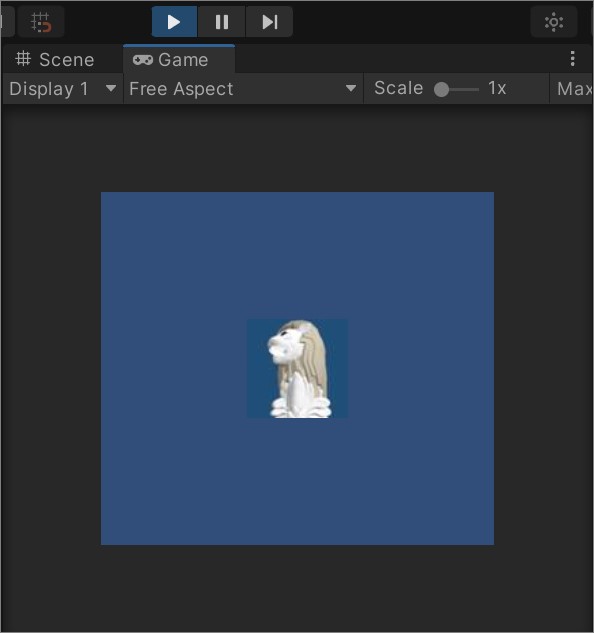The width and height of the screenshot is (594, 633).
Task: Click the Scale slider handle
Action: click(x=441, y=89)
